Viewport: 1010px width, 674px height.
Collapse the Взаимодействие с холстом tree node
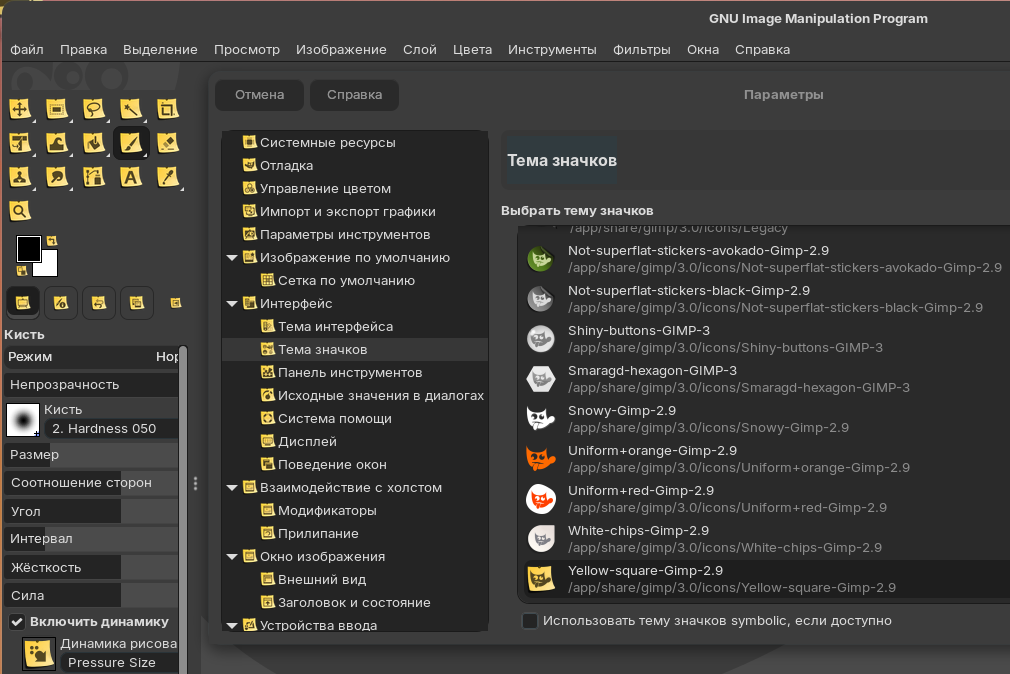click(x=232, y=488)
